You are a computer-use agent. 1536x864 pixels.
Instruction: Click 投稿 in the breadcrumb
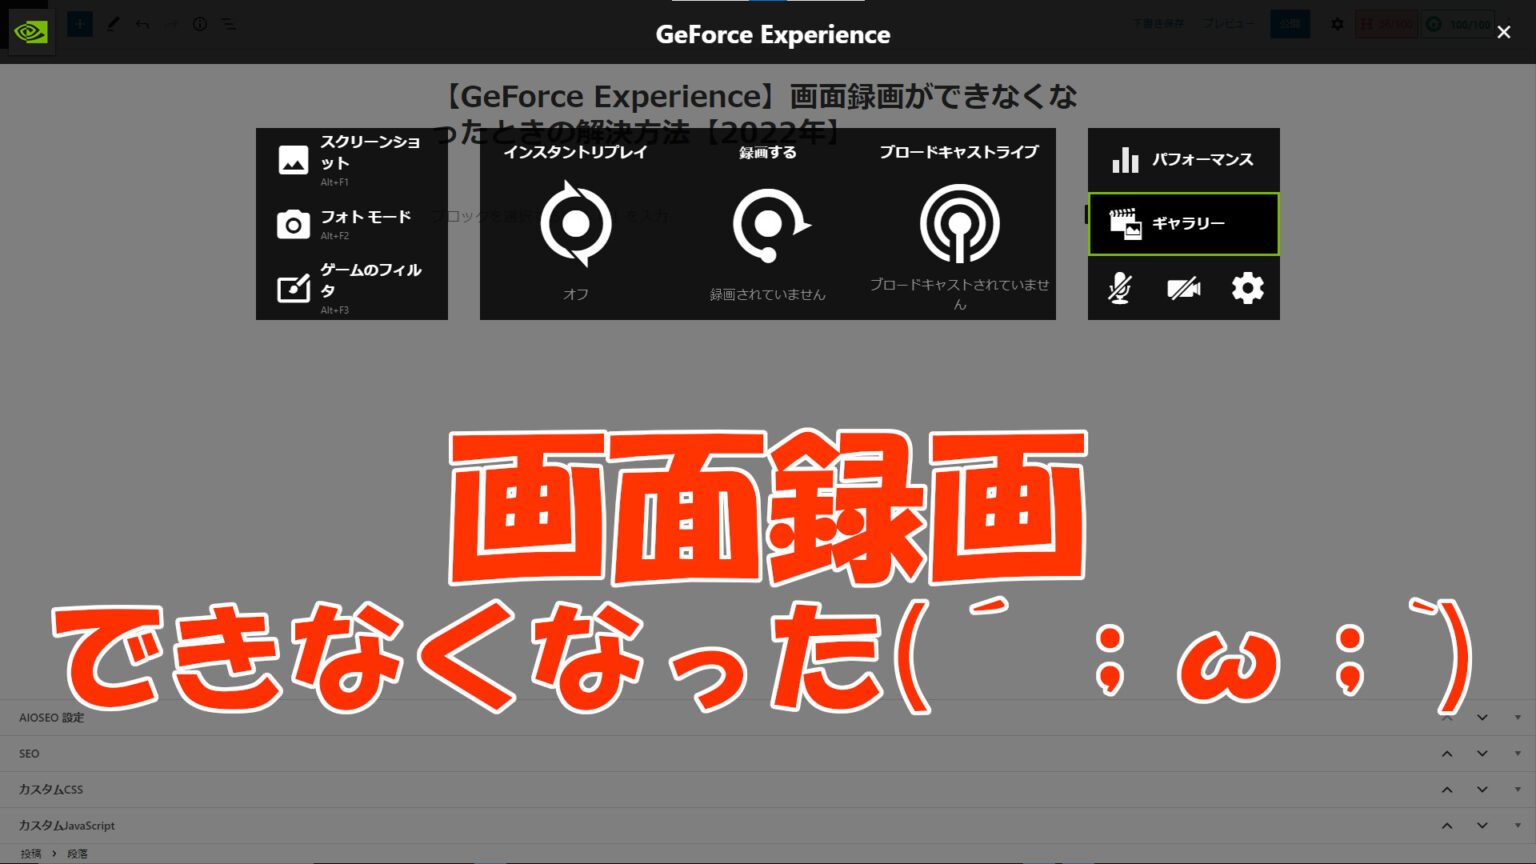coord(31,854)
